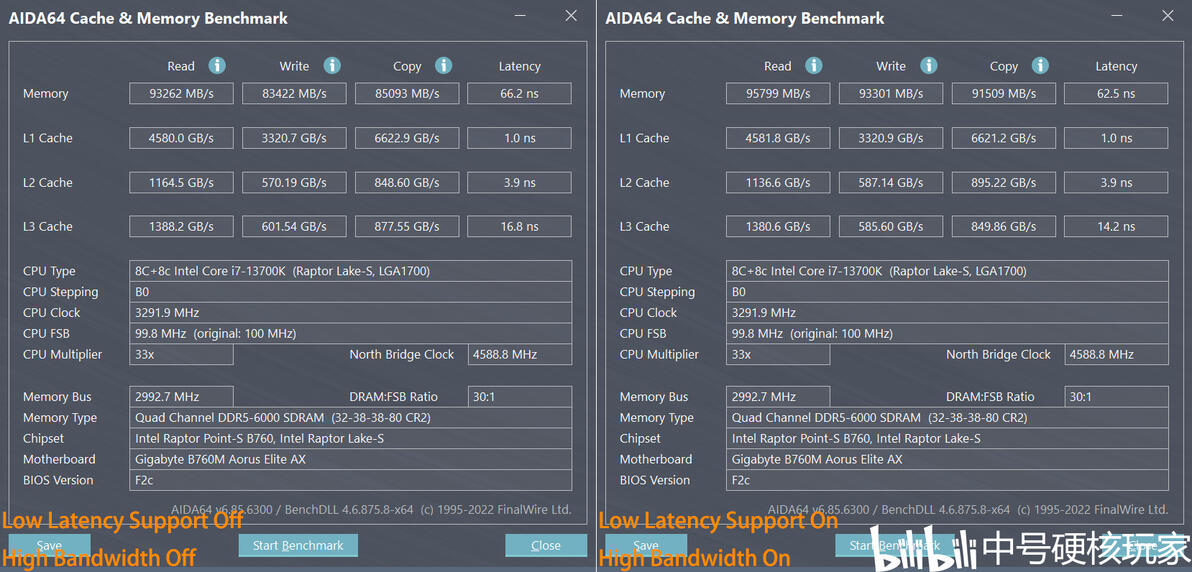Click Start Benchmark in the left window

point(298,545)
